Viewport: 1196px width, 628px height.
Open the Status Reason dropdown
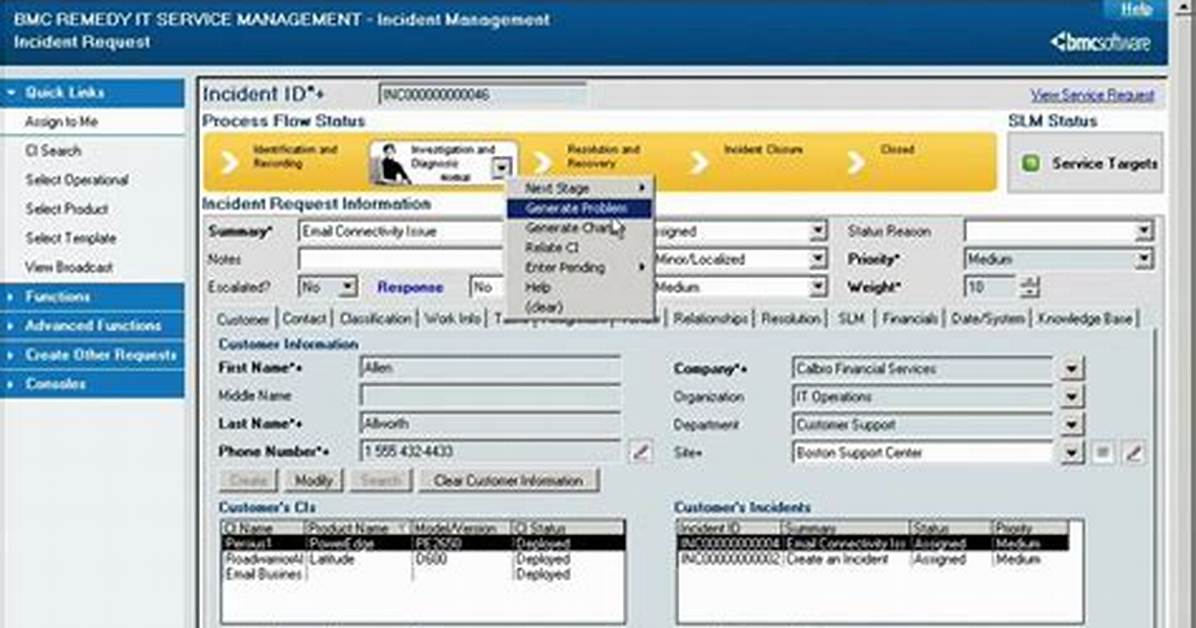pyautogui.click(x=1143, y=231)
